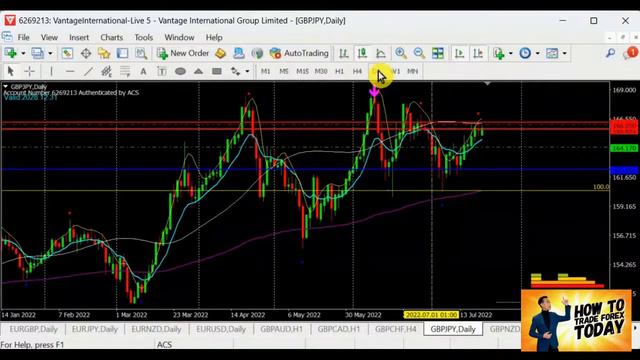
Task: Open the Data Window crosshair-circle icon
Action: pyautogui.click(x=86, y=53)
